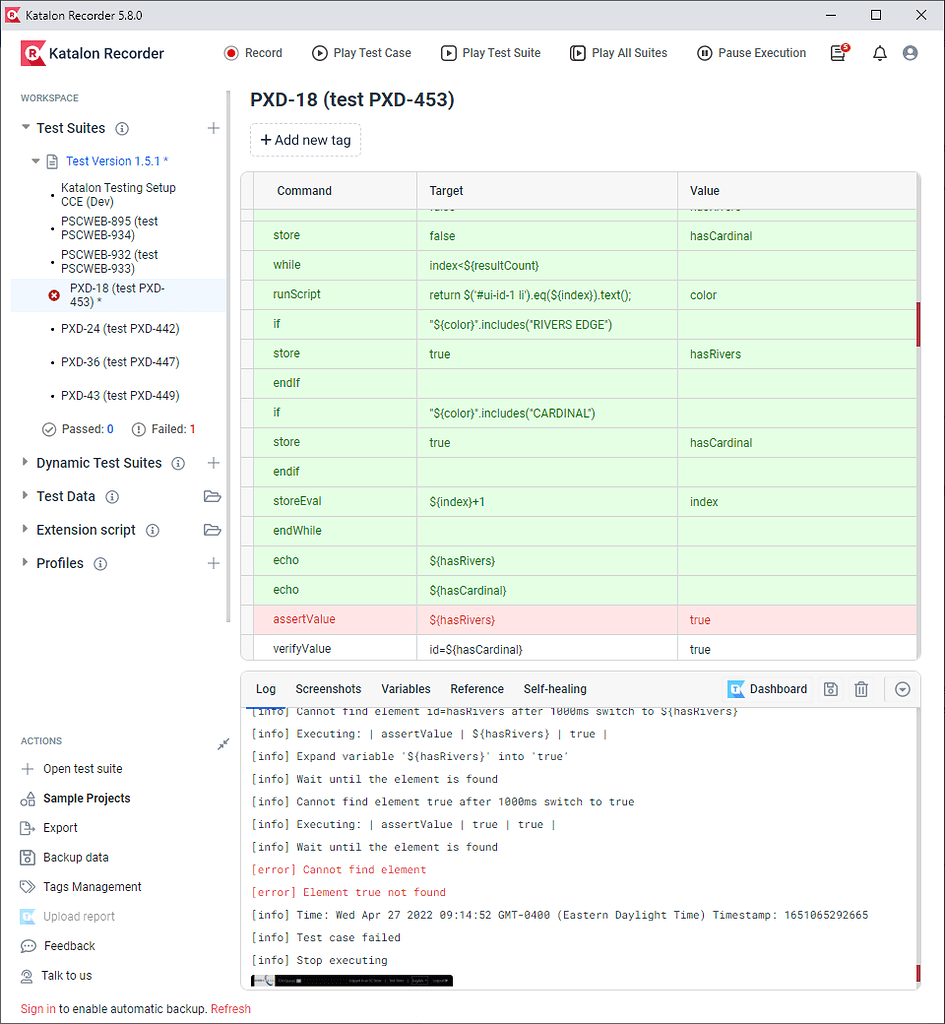Expand the Extension script section

click(25, 529)
